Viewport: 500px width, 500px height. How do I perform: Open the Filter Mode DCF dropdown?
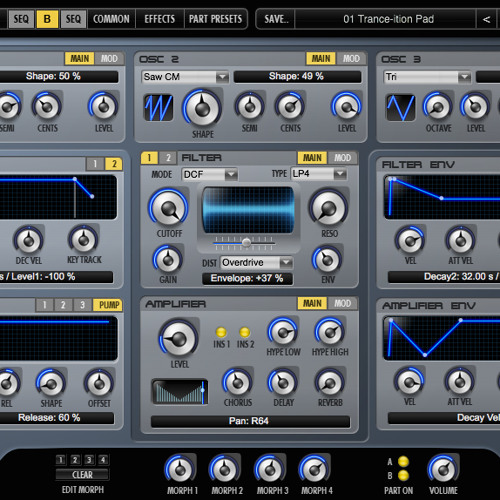(x=209, y=174)
